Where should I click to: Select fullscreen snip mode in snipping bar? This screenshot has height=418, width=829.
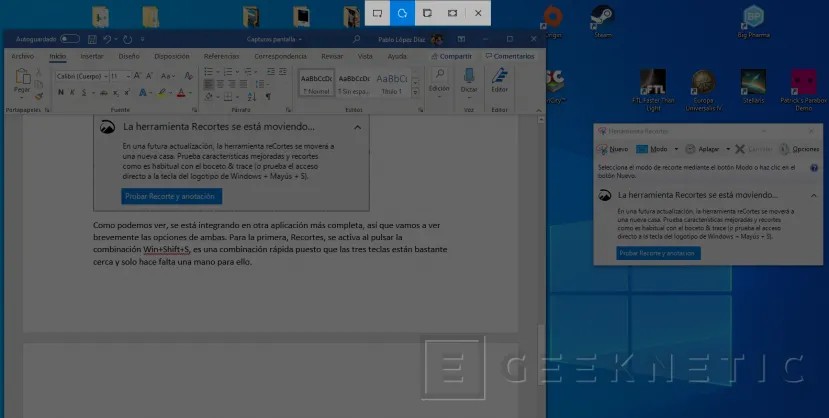(x=453, y=13)
